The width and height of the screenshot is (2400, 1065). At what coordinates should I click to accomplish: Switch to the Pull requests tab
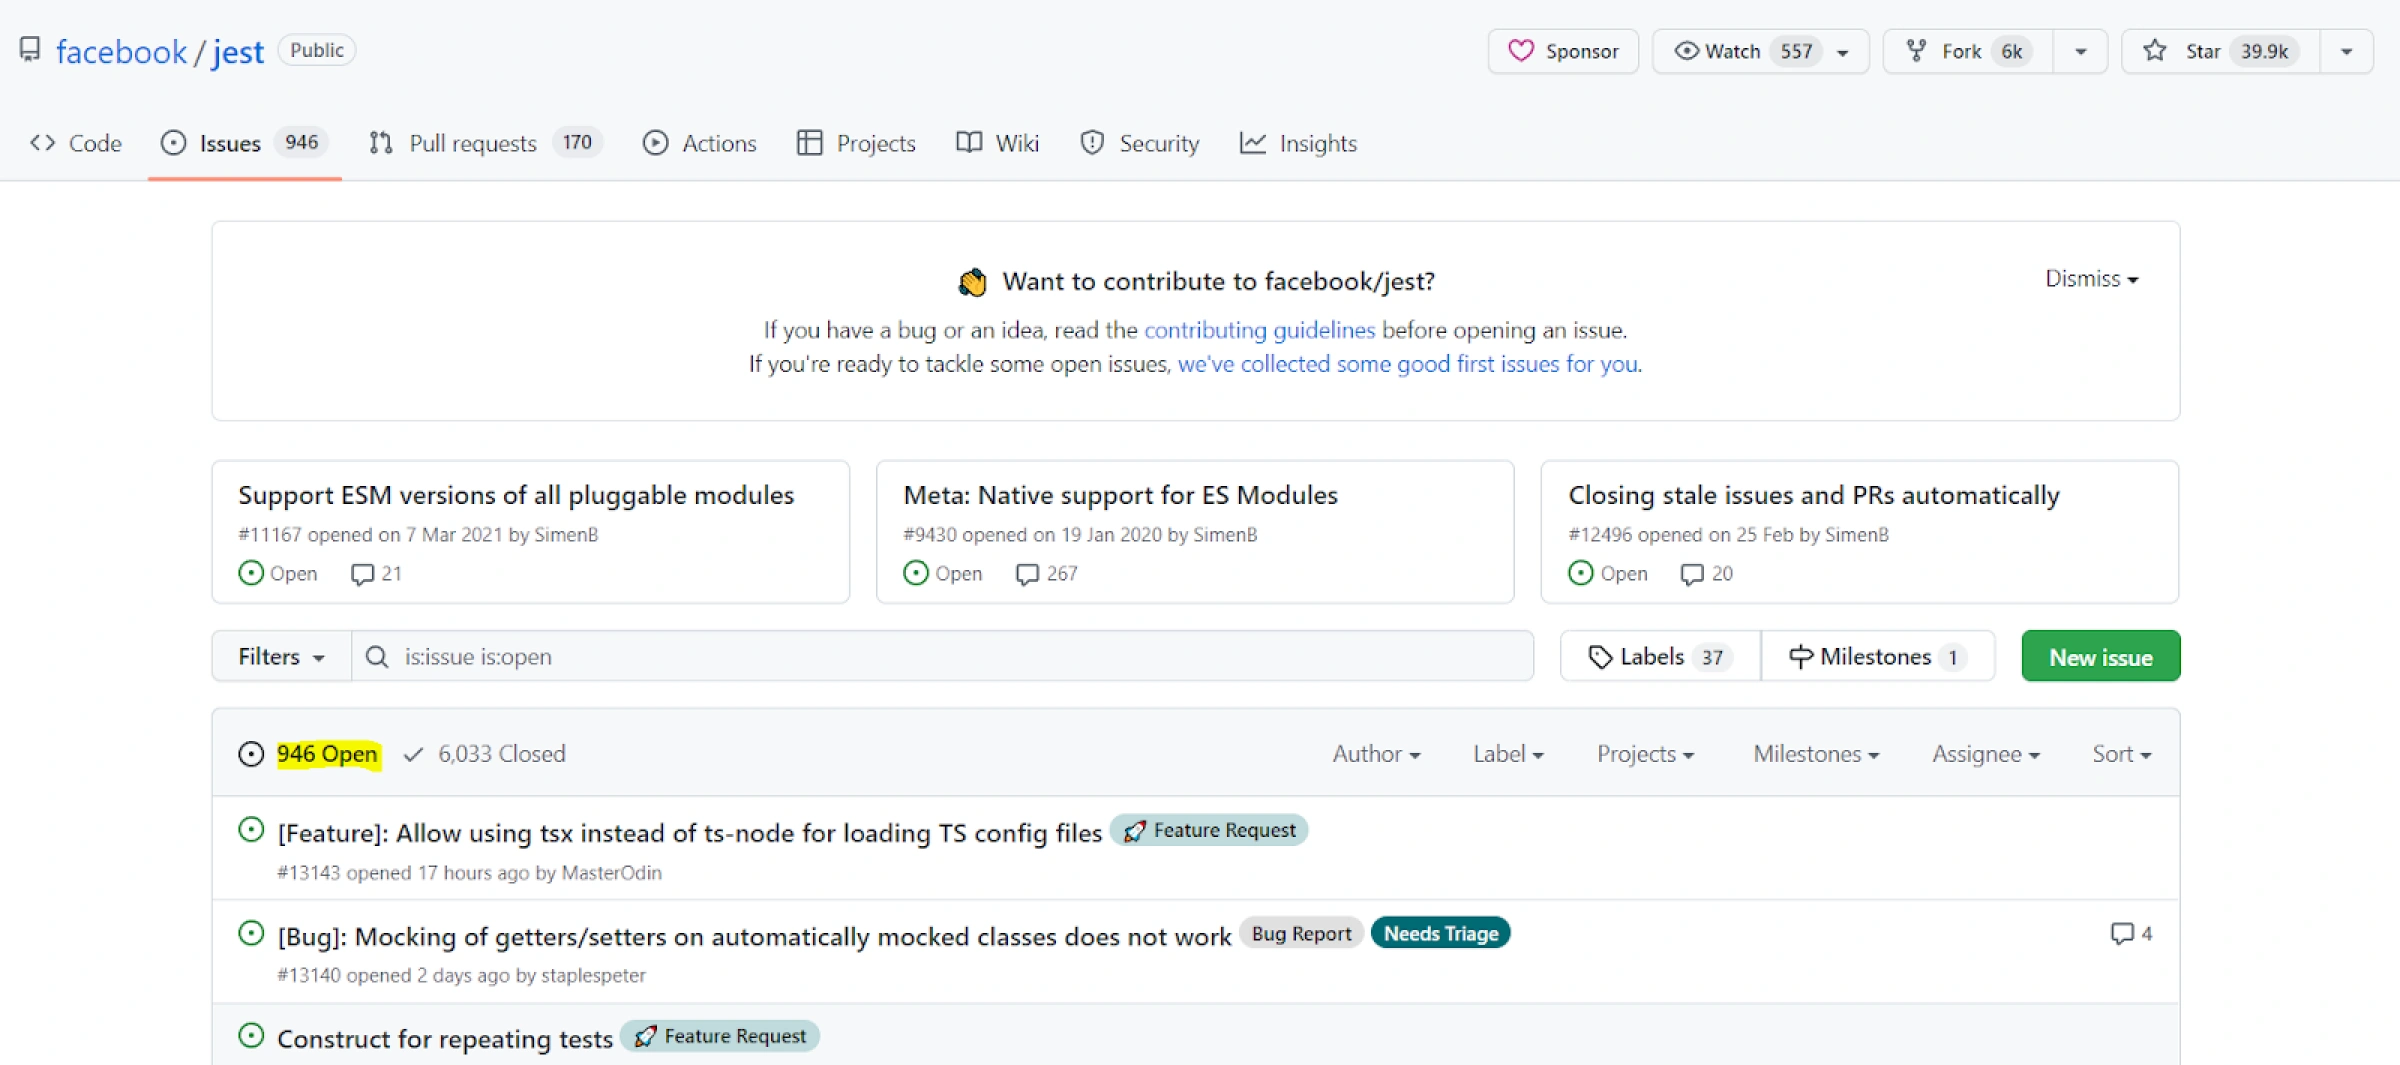[x=472, y=144]
